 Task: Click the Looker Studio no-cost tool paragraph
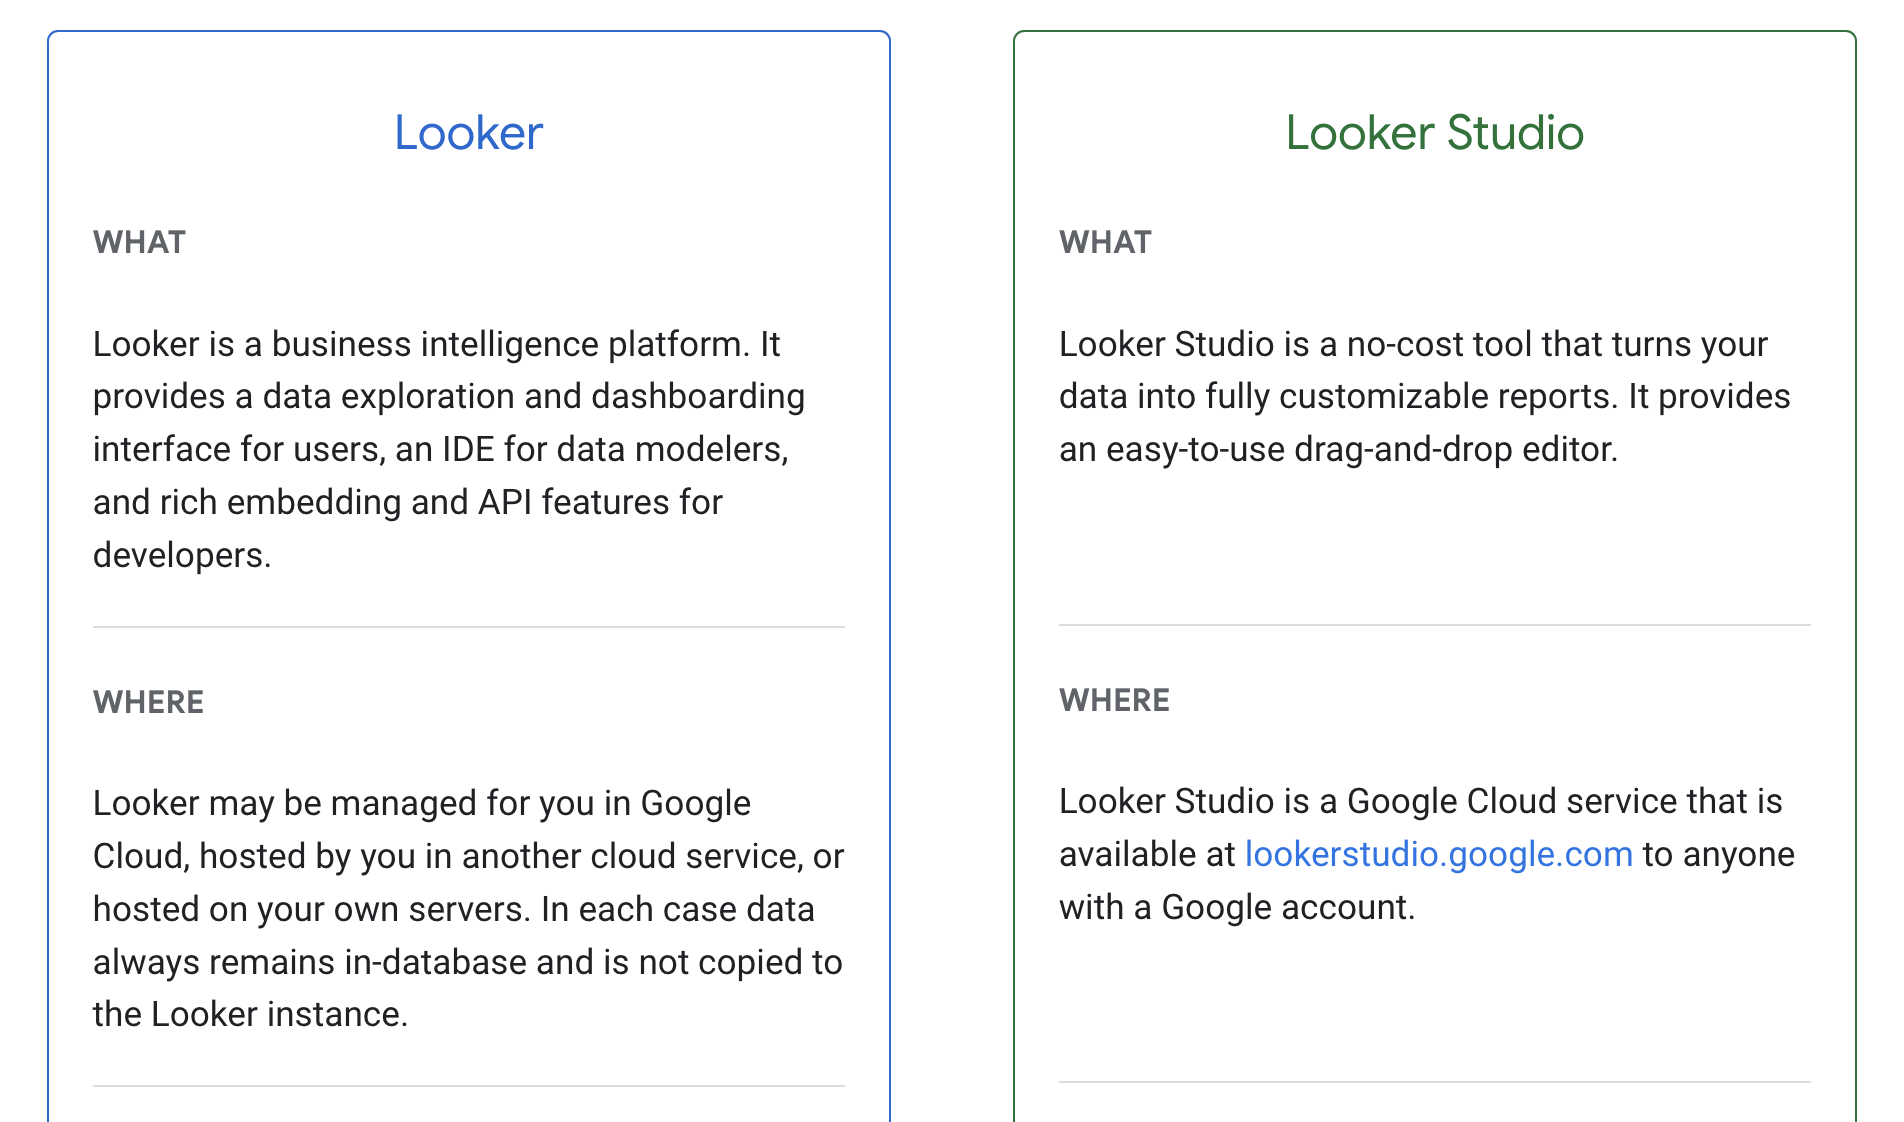tap(1424, 397)
